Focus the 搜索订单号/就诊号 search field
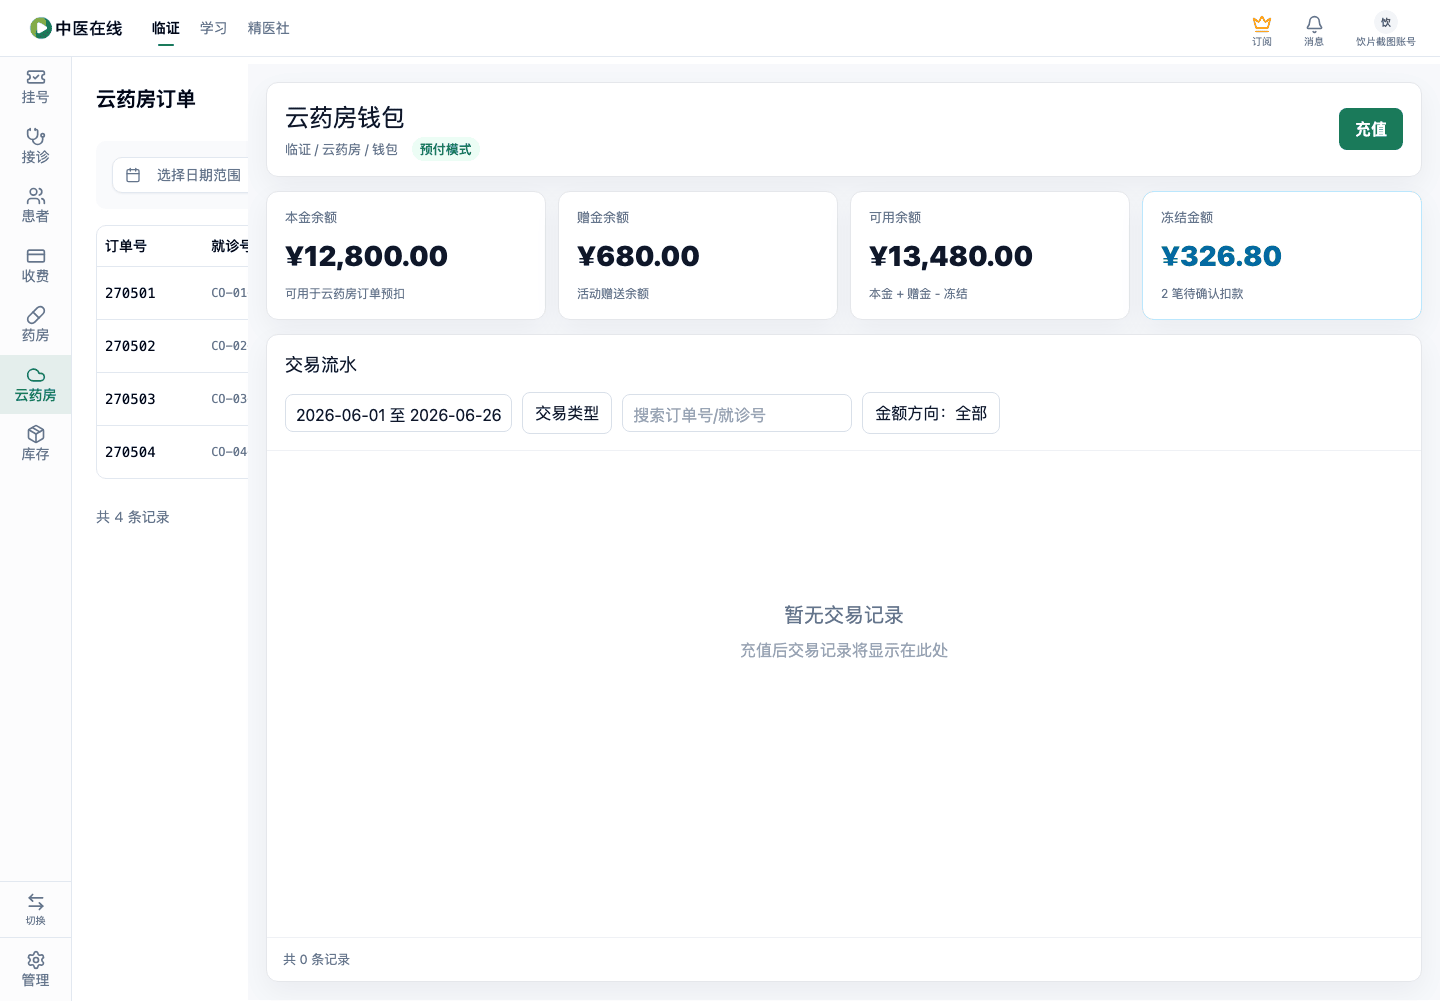The image size is (1440, 1001). (737, 414)
